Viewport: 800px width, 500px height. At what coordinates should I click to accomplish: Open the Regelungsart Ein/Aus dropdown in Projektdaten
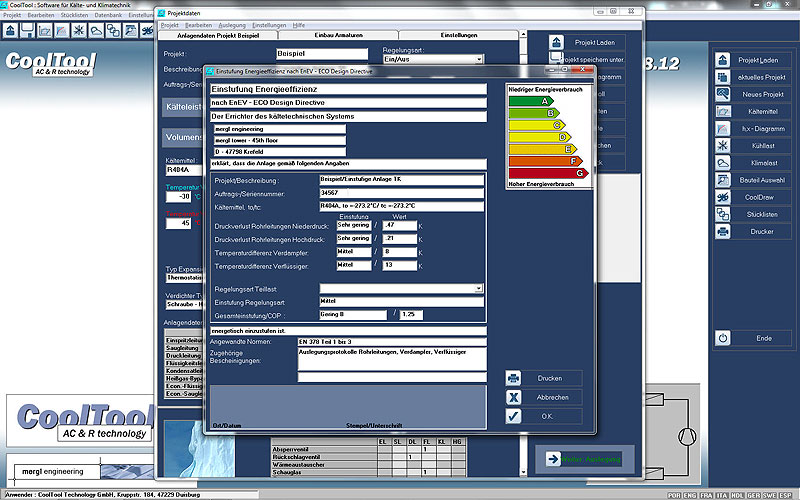(x=479, y=59)
